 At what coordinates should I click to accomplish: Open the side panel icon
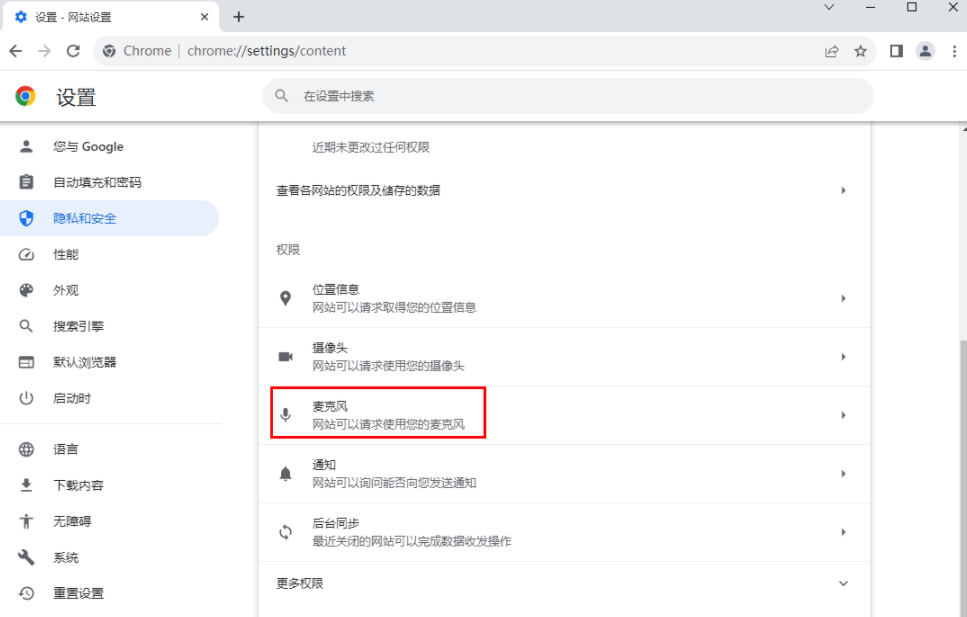[x=896, y=51]
